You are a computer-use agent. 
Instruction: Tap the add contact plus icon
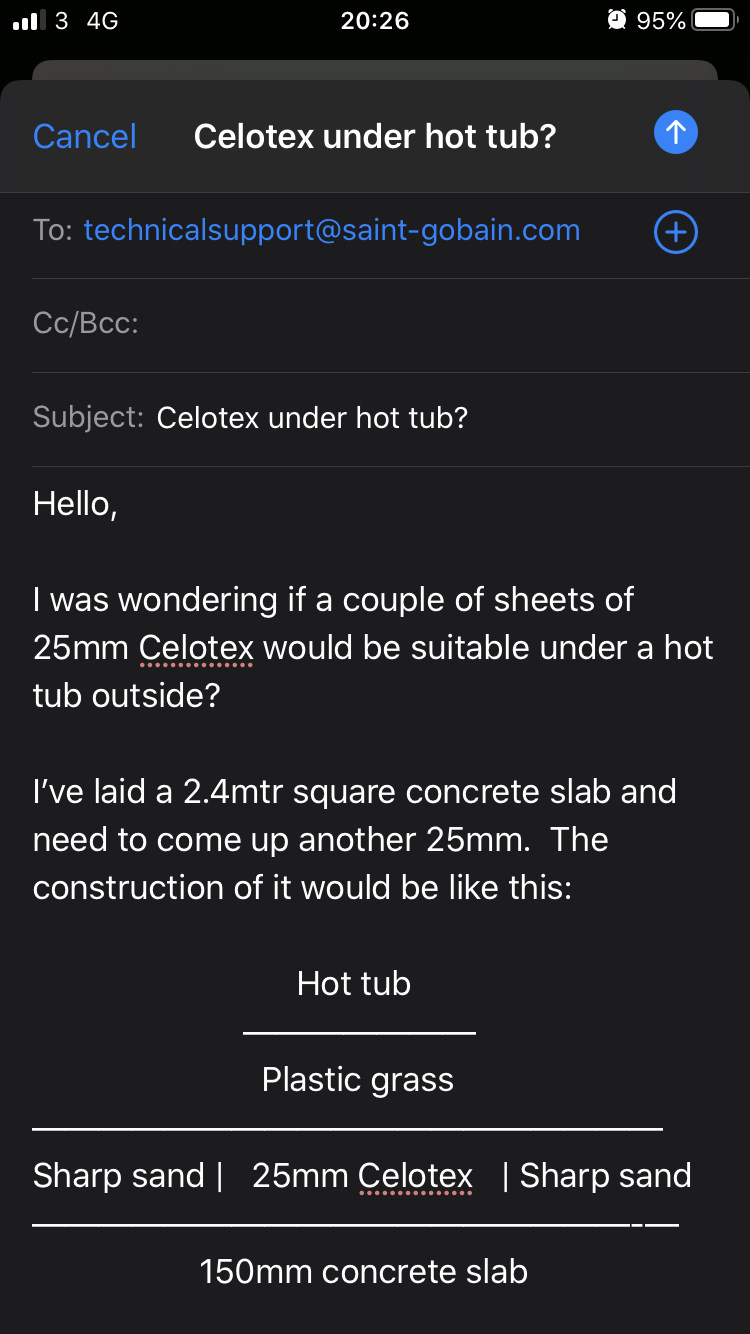tap(675, 232)
